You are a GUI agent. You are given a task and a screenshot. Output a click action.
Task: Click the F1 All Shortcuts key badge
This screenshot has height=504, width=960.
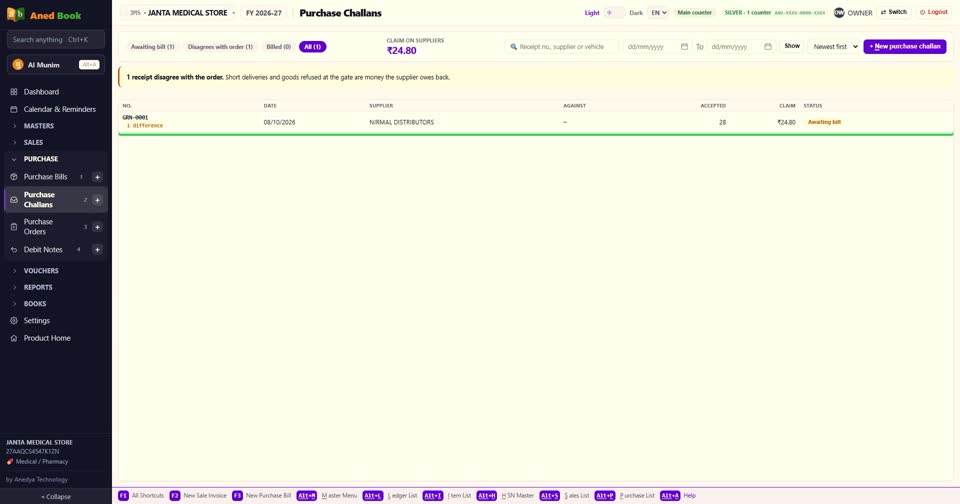[123, 495]
